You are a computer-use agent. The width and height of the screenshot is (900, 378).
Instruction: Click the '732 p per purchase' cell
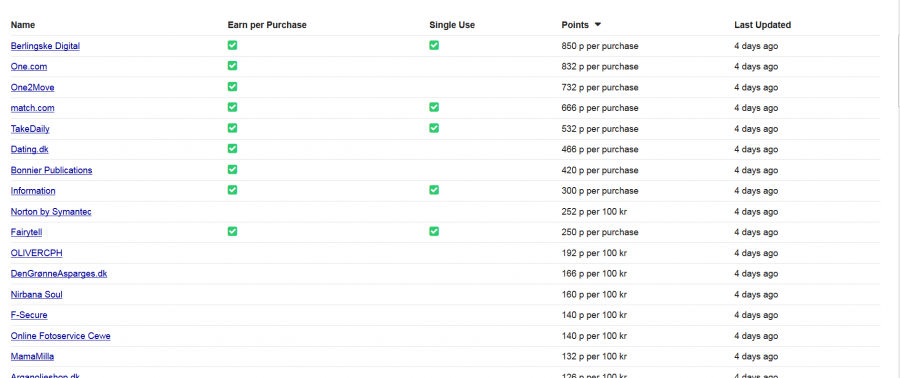600,87
